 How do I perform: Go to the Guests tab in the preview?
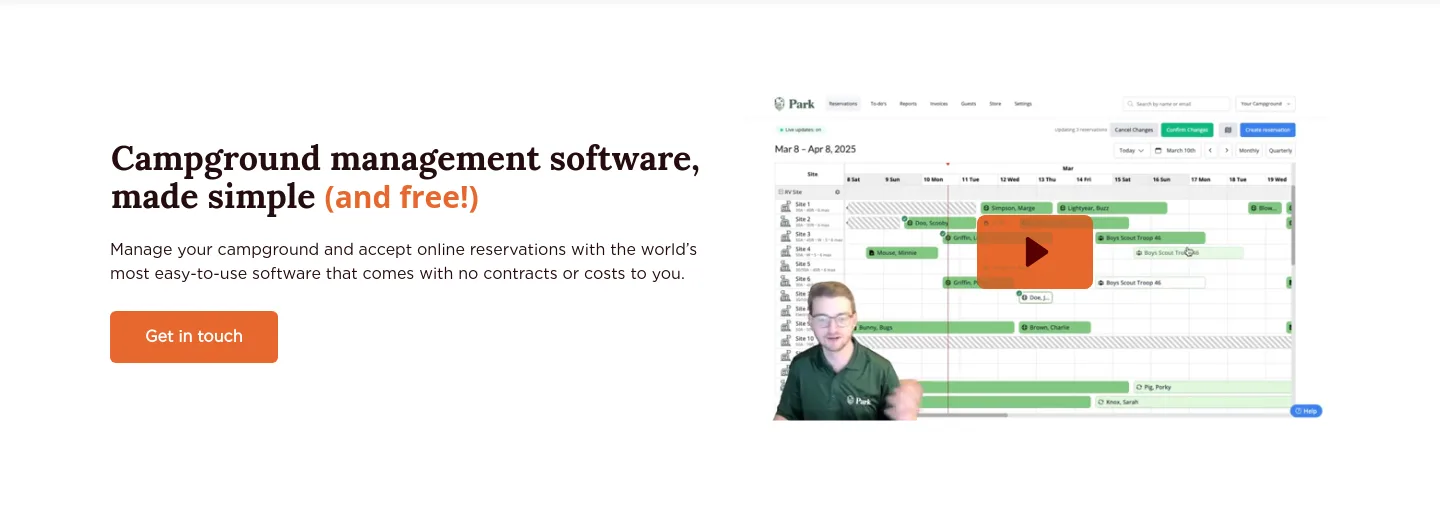point(968,104)
